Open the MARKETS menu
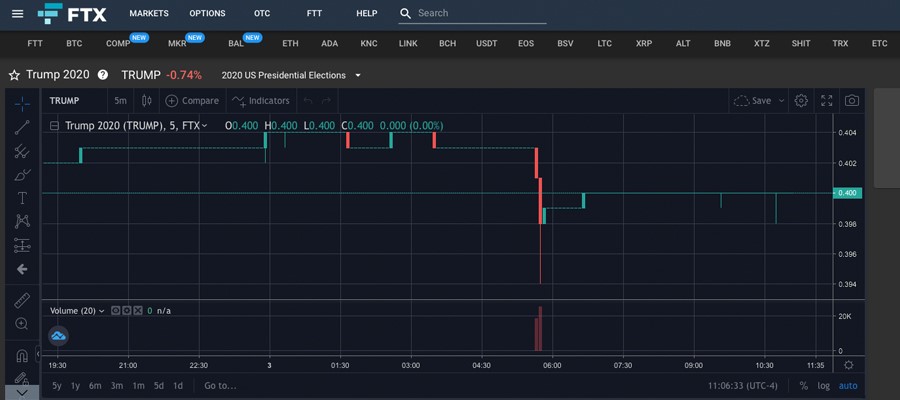This screenshot has width=900, height=400. pyautogui.click(x=149, y=13)
